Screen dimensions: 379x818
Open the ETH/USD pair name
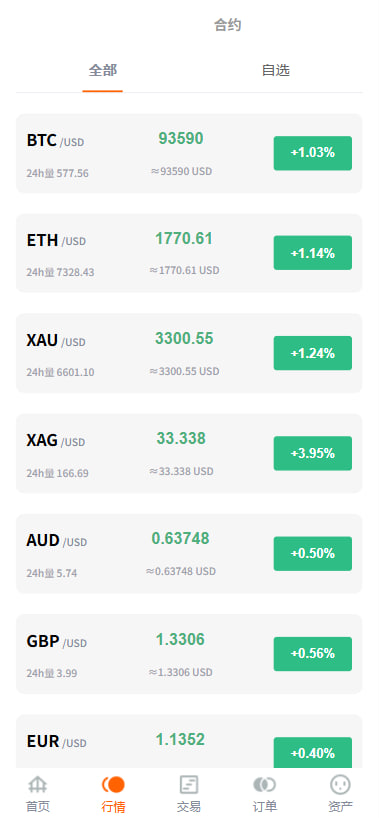(x=56, y=240)
